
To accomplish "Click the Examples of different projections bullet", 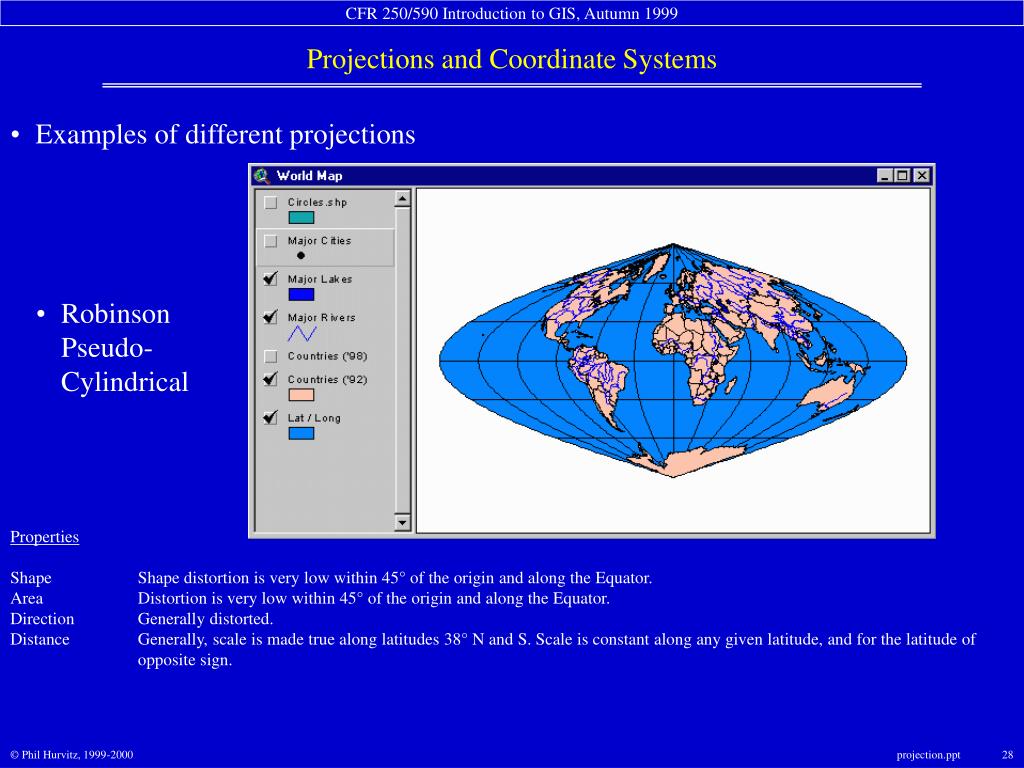I will coord(225,135).
